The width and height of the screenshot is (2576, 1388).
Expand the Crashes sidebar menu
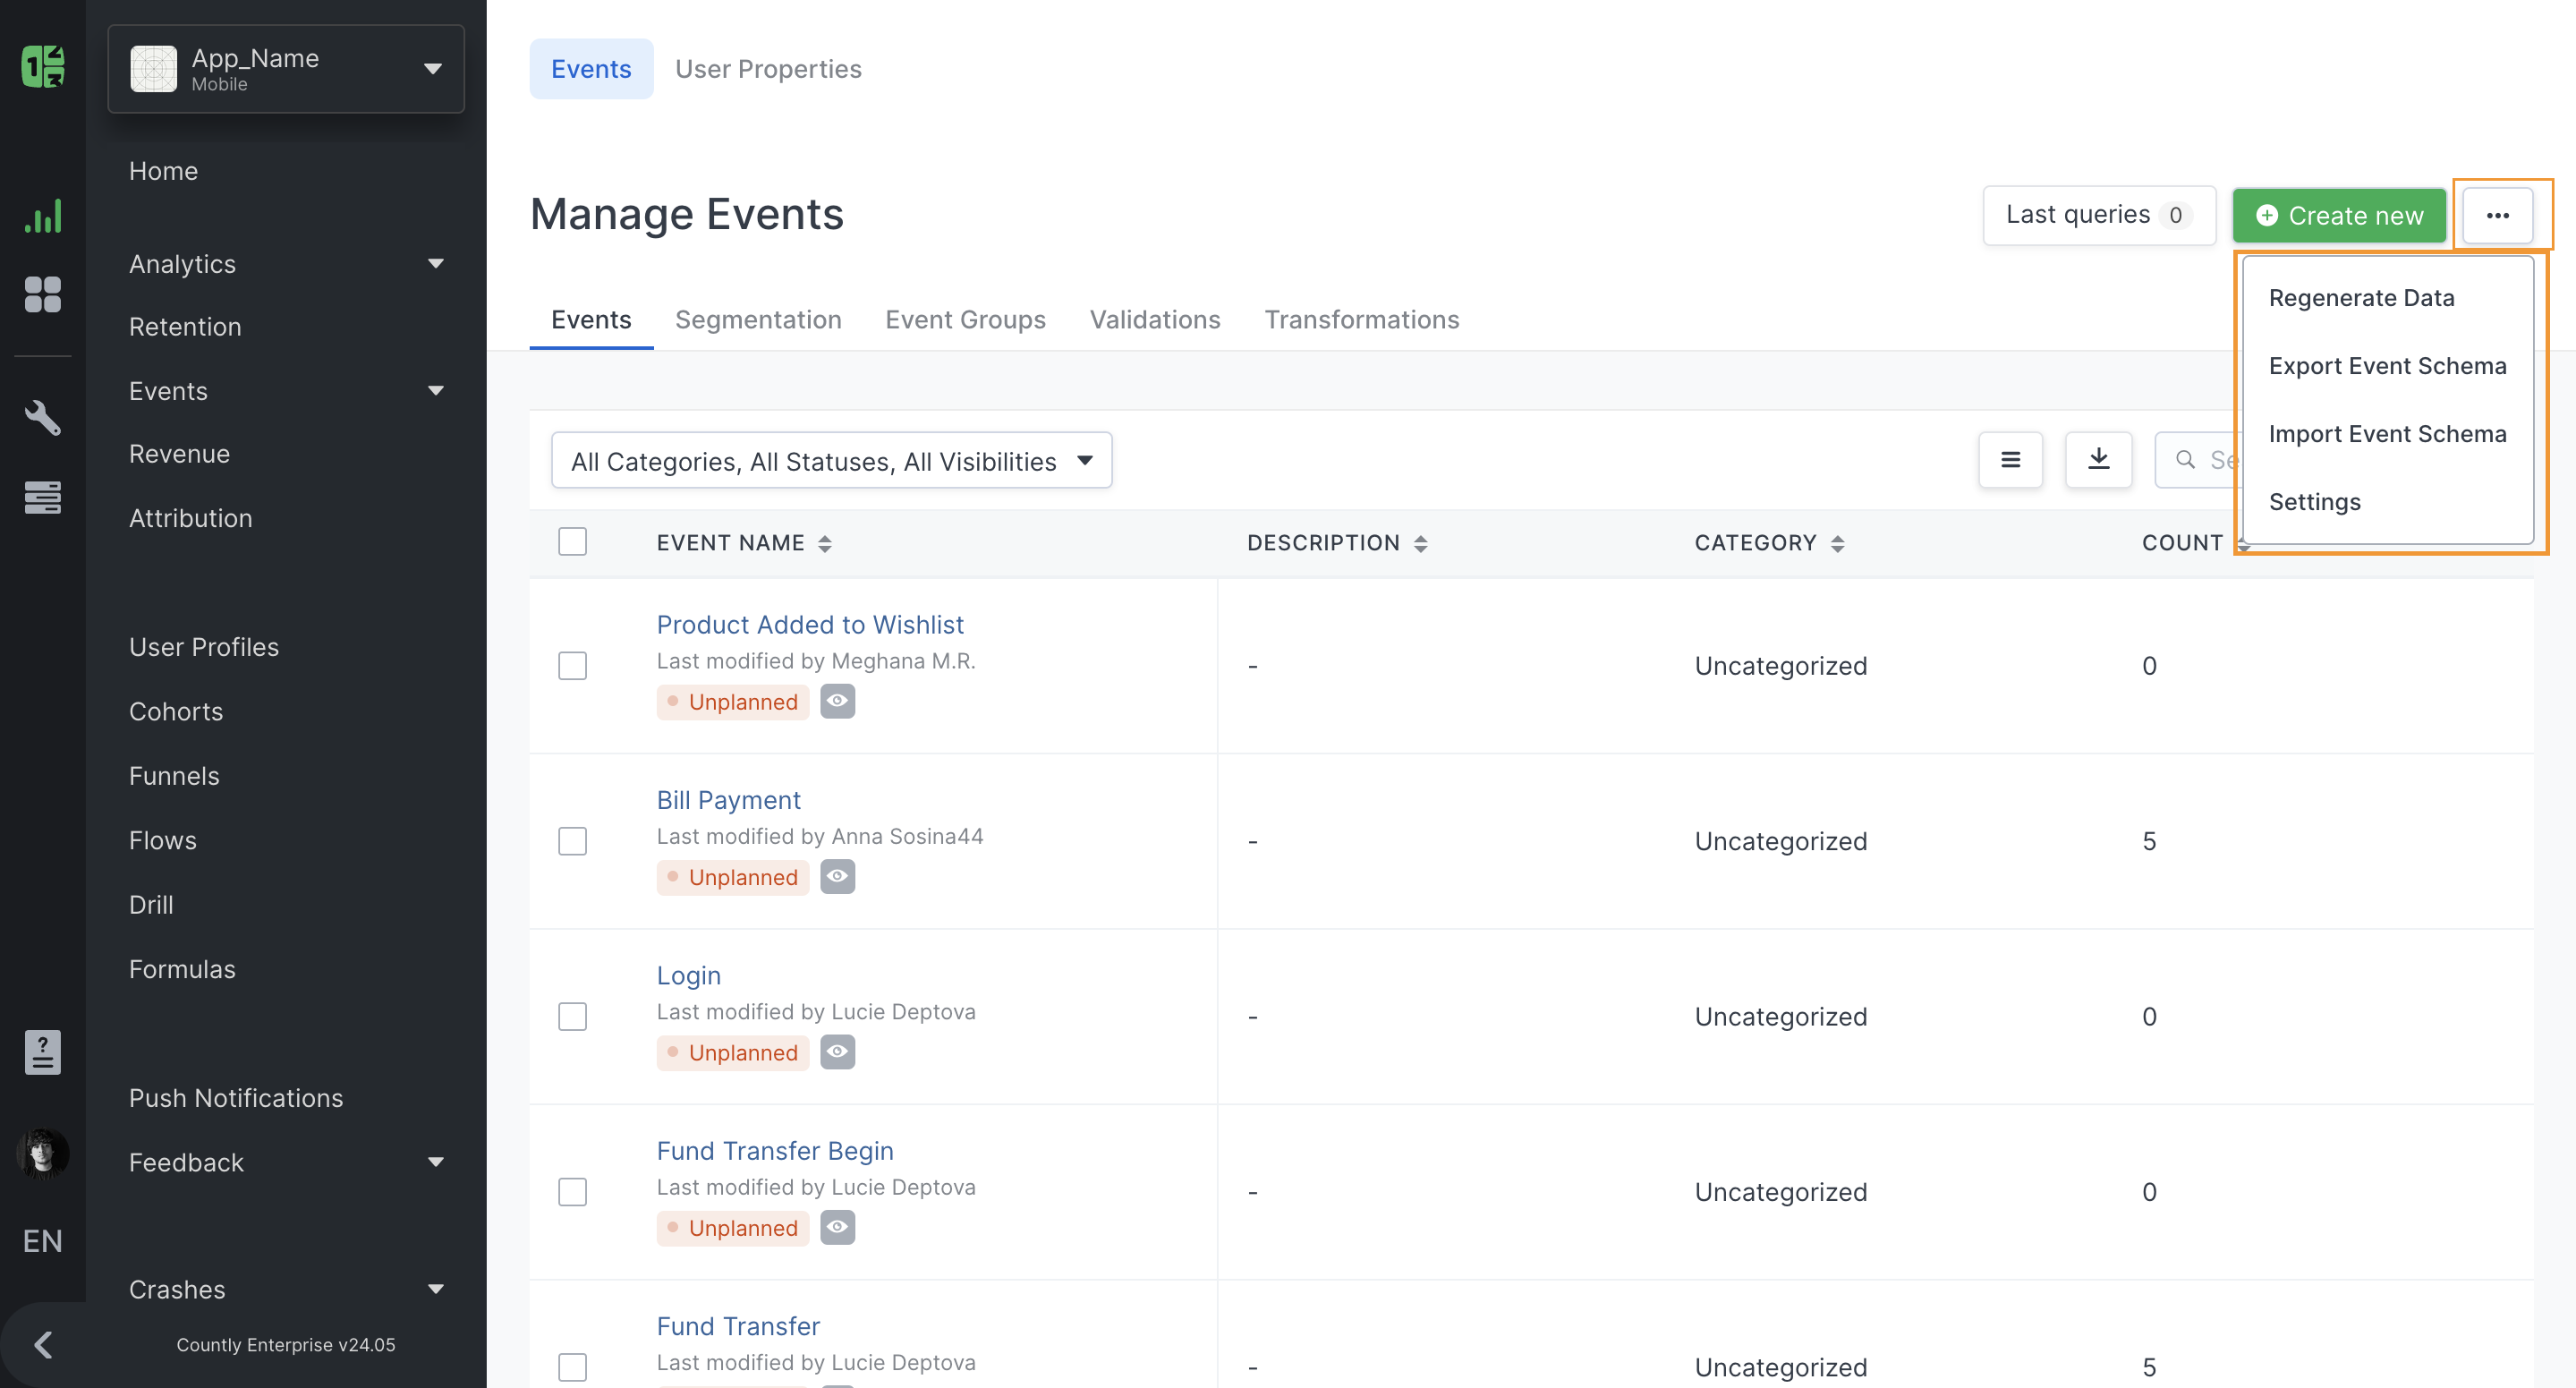(x=286, y=1289)
